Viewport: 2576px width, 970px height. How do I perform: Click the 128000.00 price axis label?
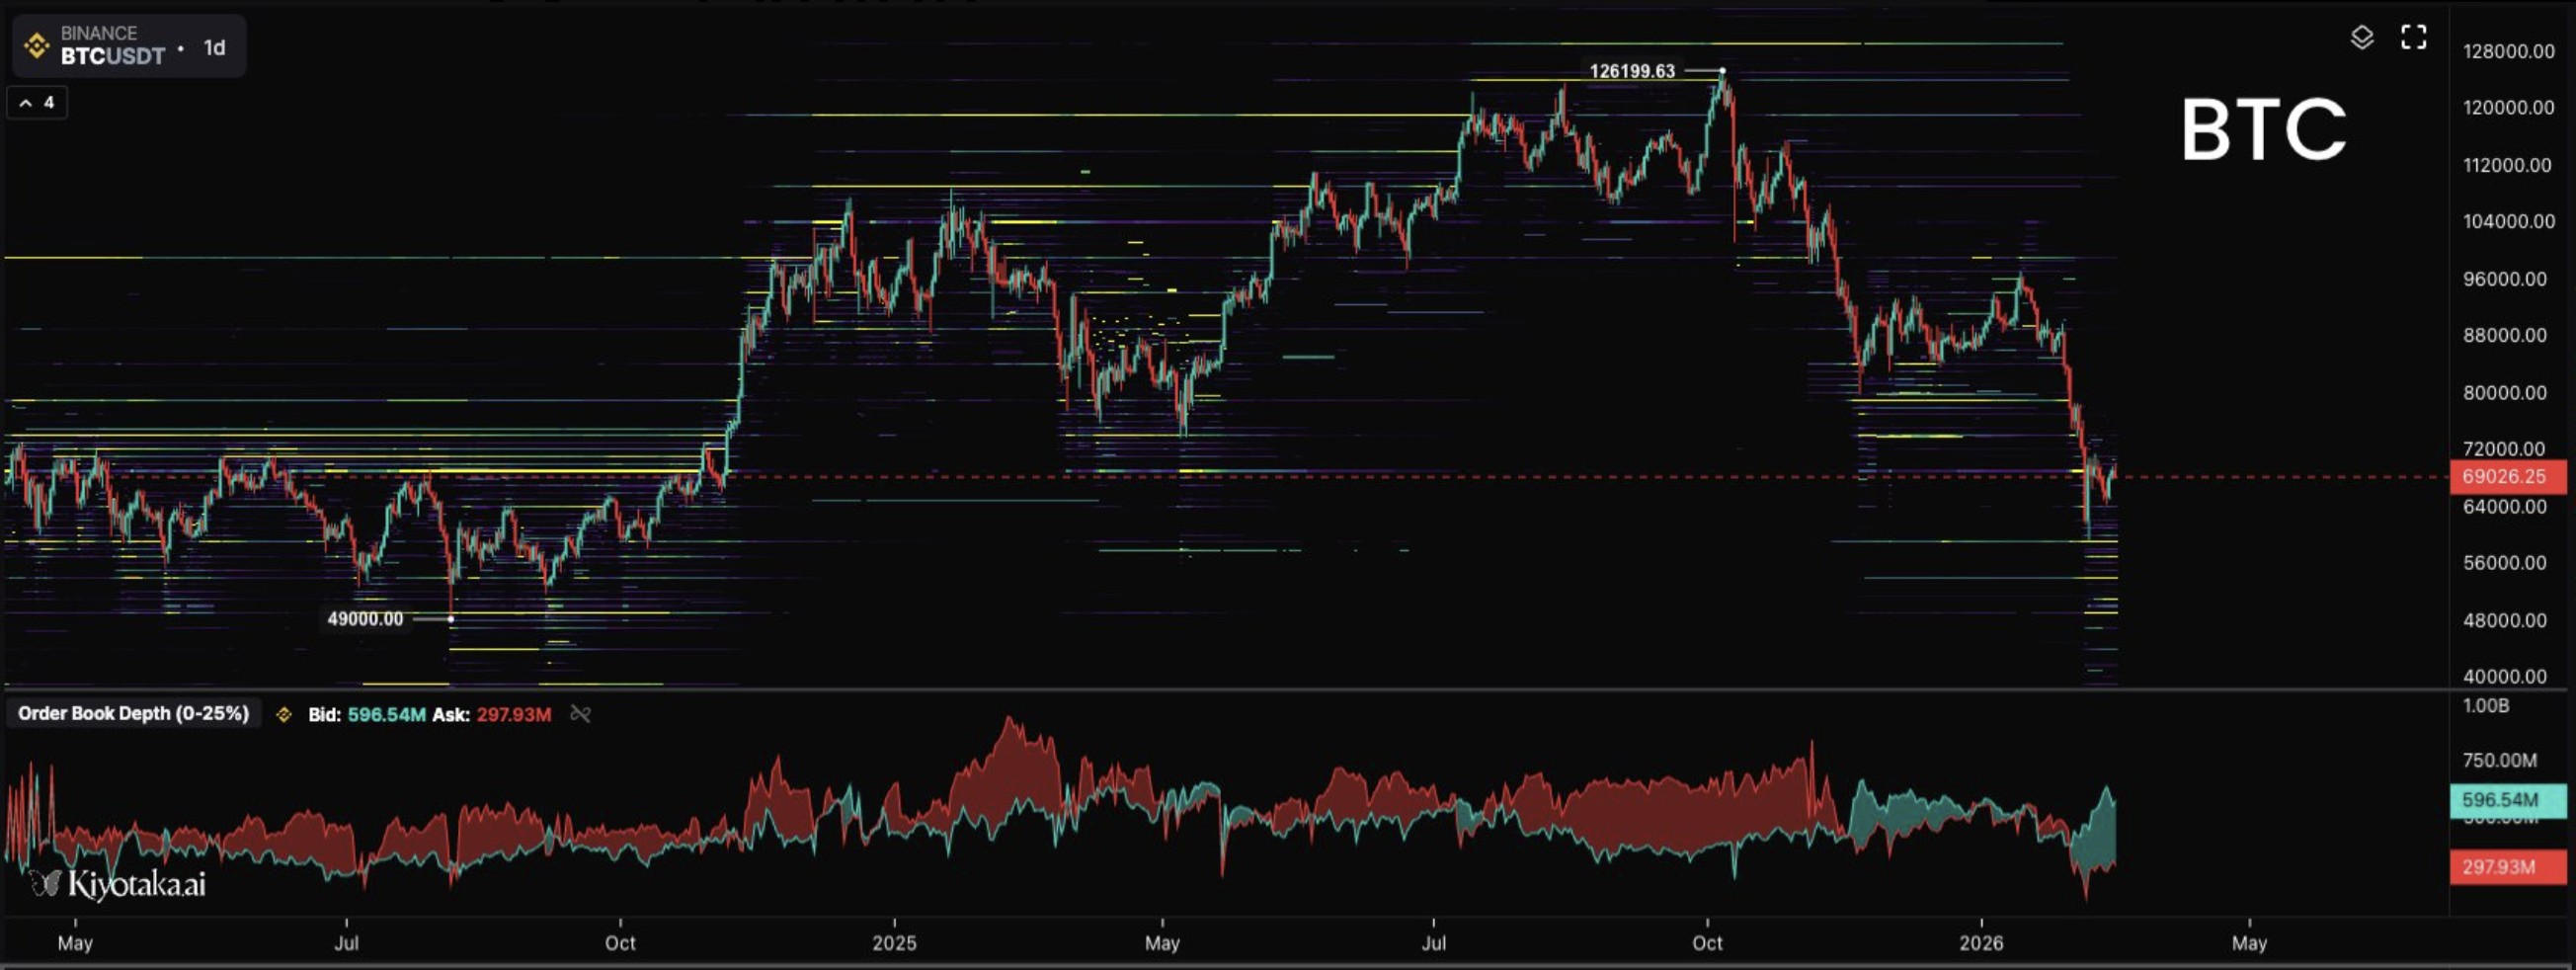tap(2507, 52)
